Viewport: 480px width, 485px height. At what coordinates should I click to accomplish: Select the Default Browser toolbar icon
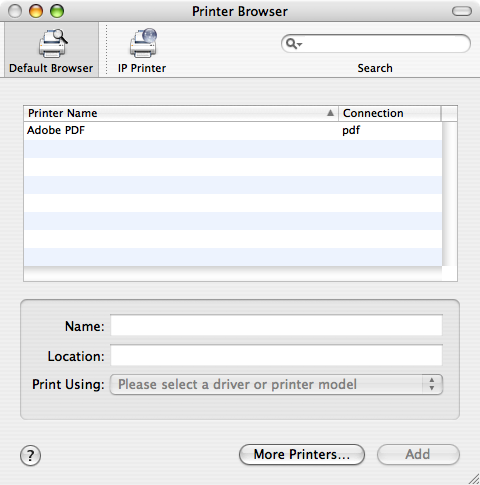click(x=51, y=50)
